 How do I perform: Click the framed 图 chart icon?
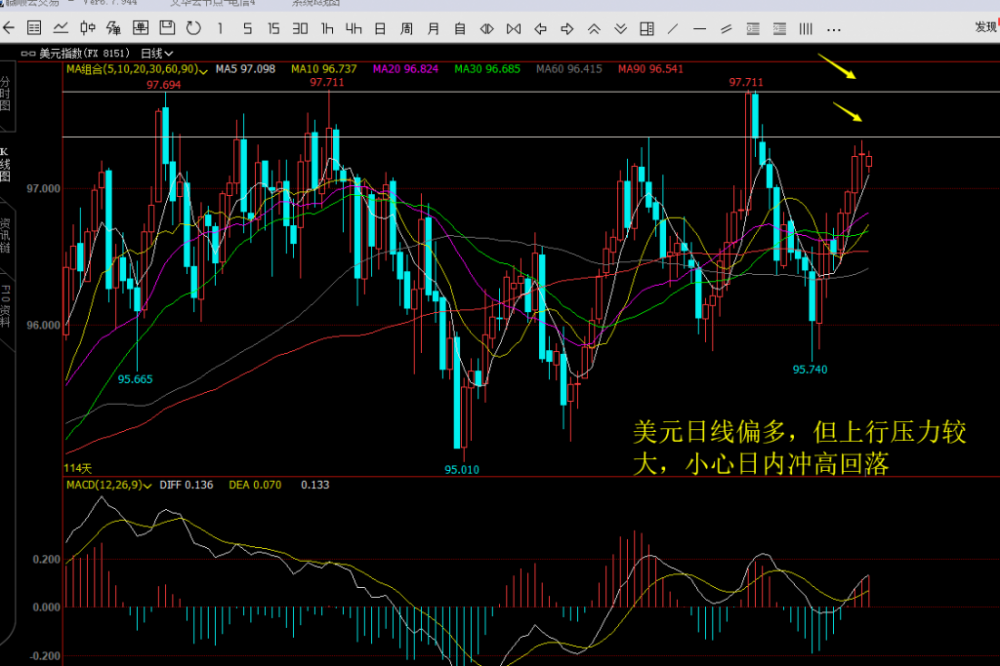pos(140,28)
